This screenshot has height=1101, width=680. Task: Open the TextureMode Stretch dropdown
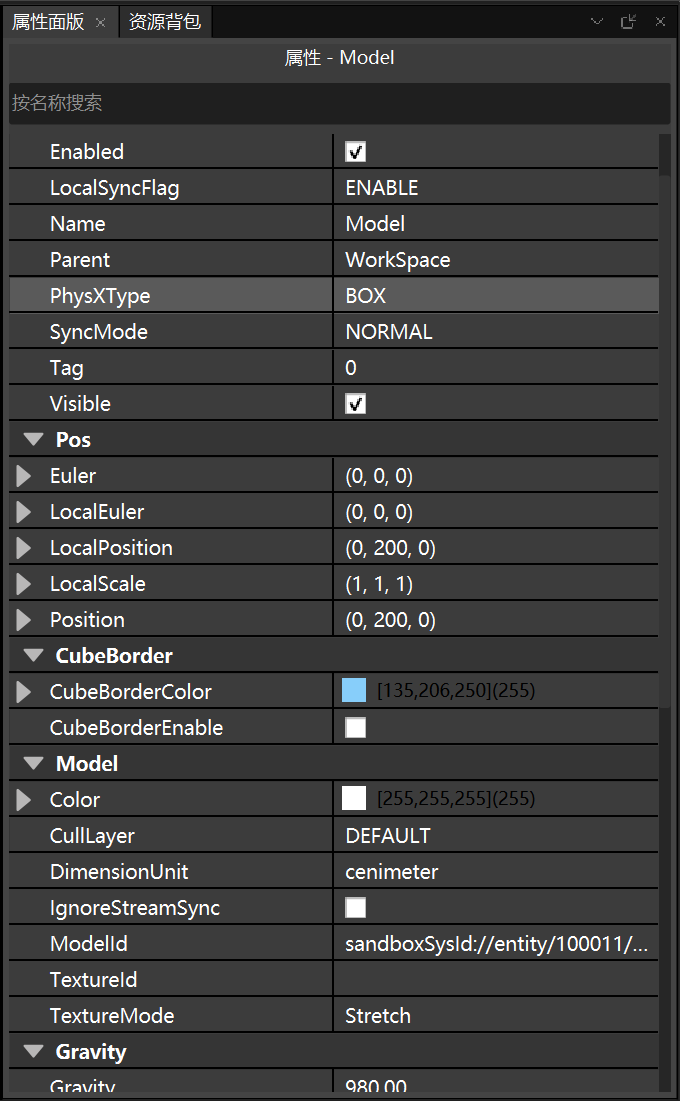pos(495,1016)
